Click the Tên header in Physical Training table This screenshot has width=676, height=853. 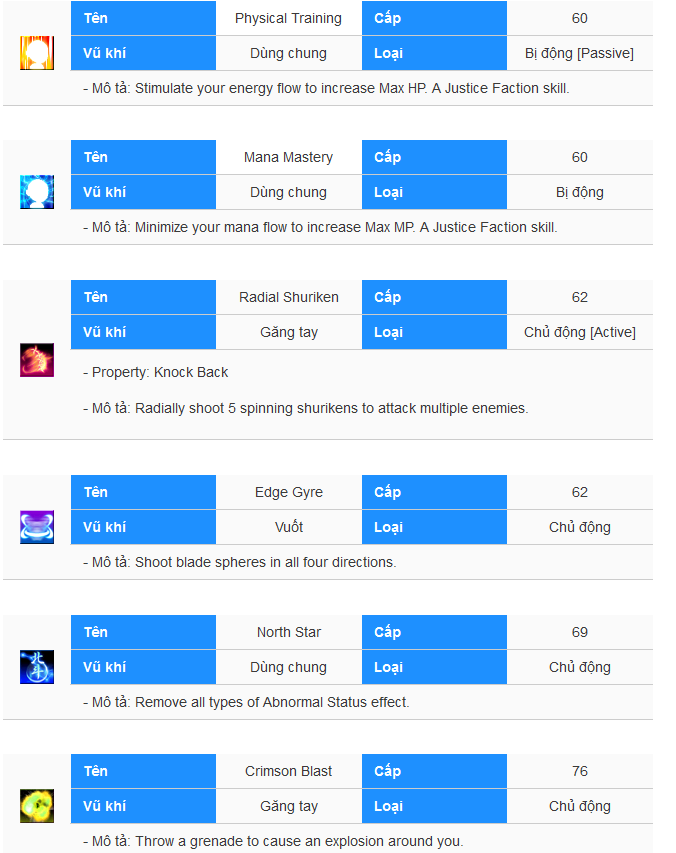(x=144, y=18)
